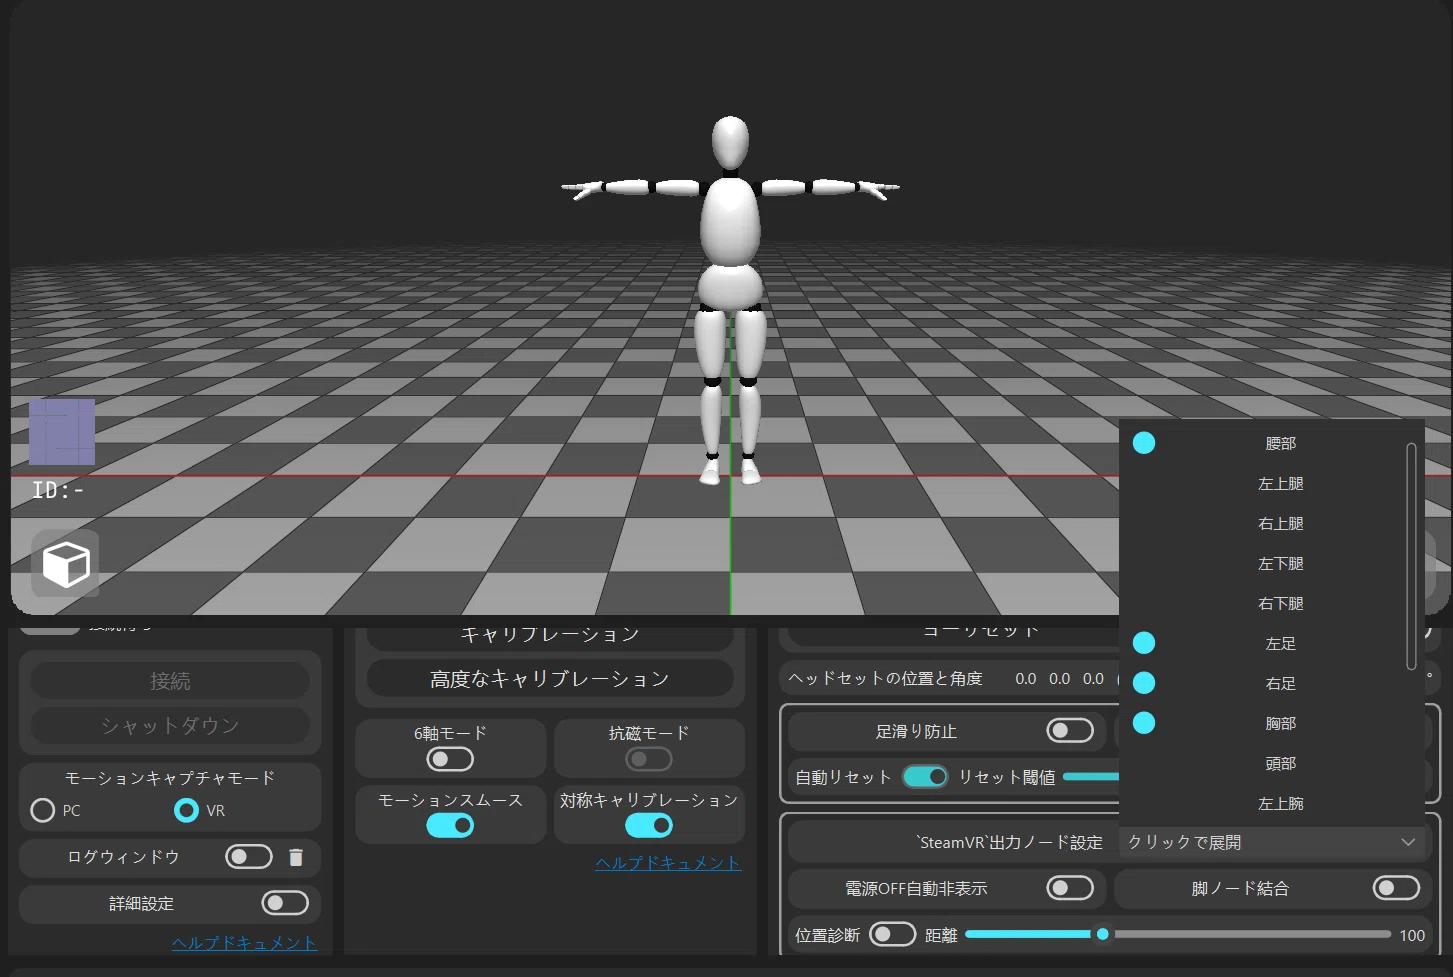Expand the クリックで展開 dropdown

[x=1272, y=843]
